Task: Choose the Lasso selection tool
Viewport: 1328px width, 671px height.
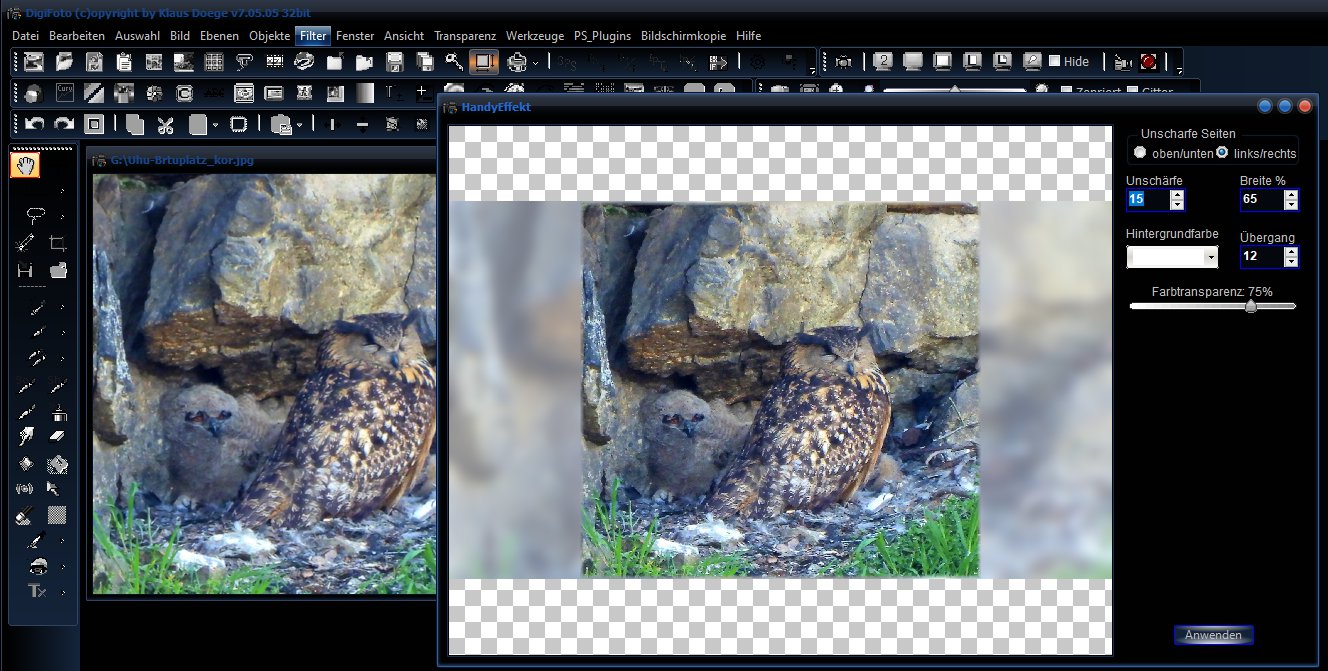Action: (x=36, y=214)
